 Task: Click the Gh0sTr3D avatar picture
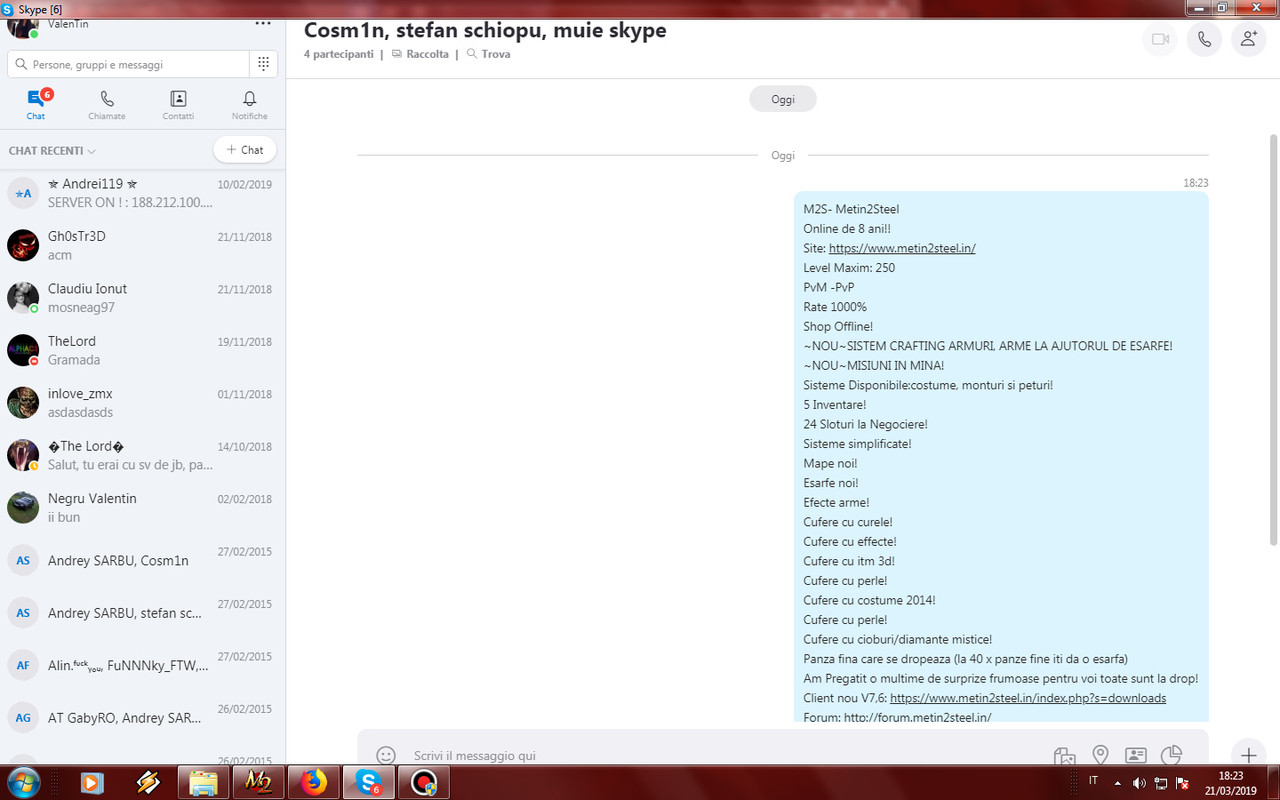(23, 245)
